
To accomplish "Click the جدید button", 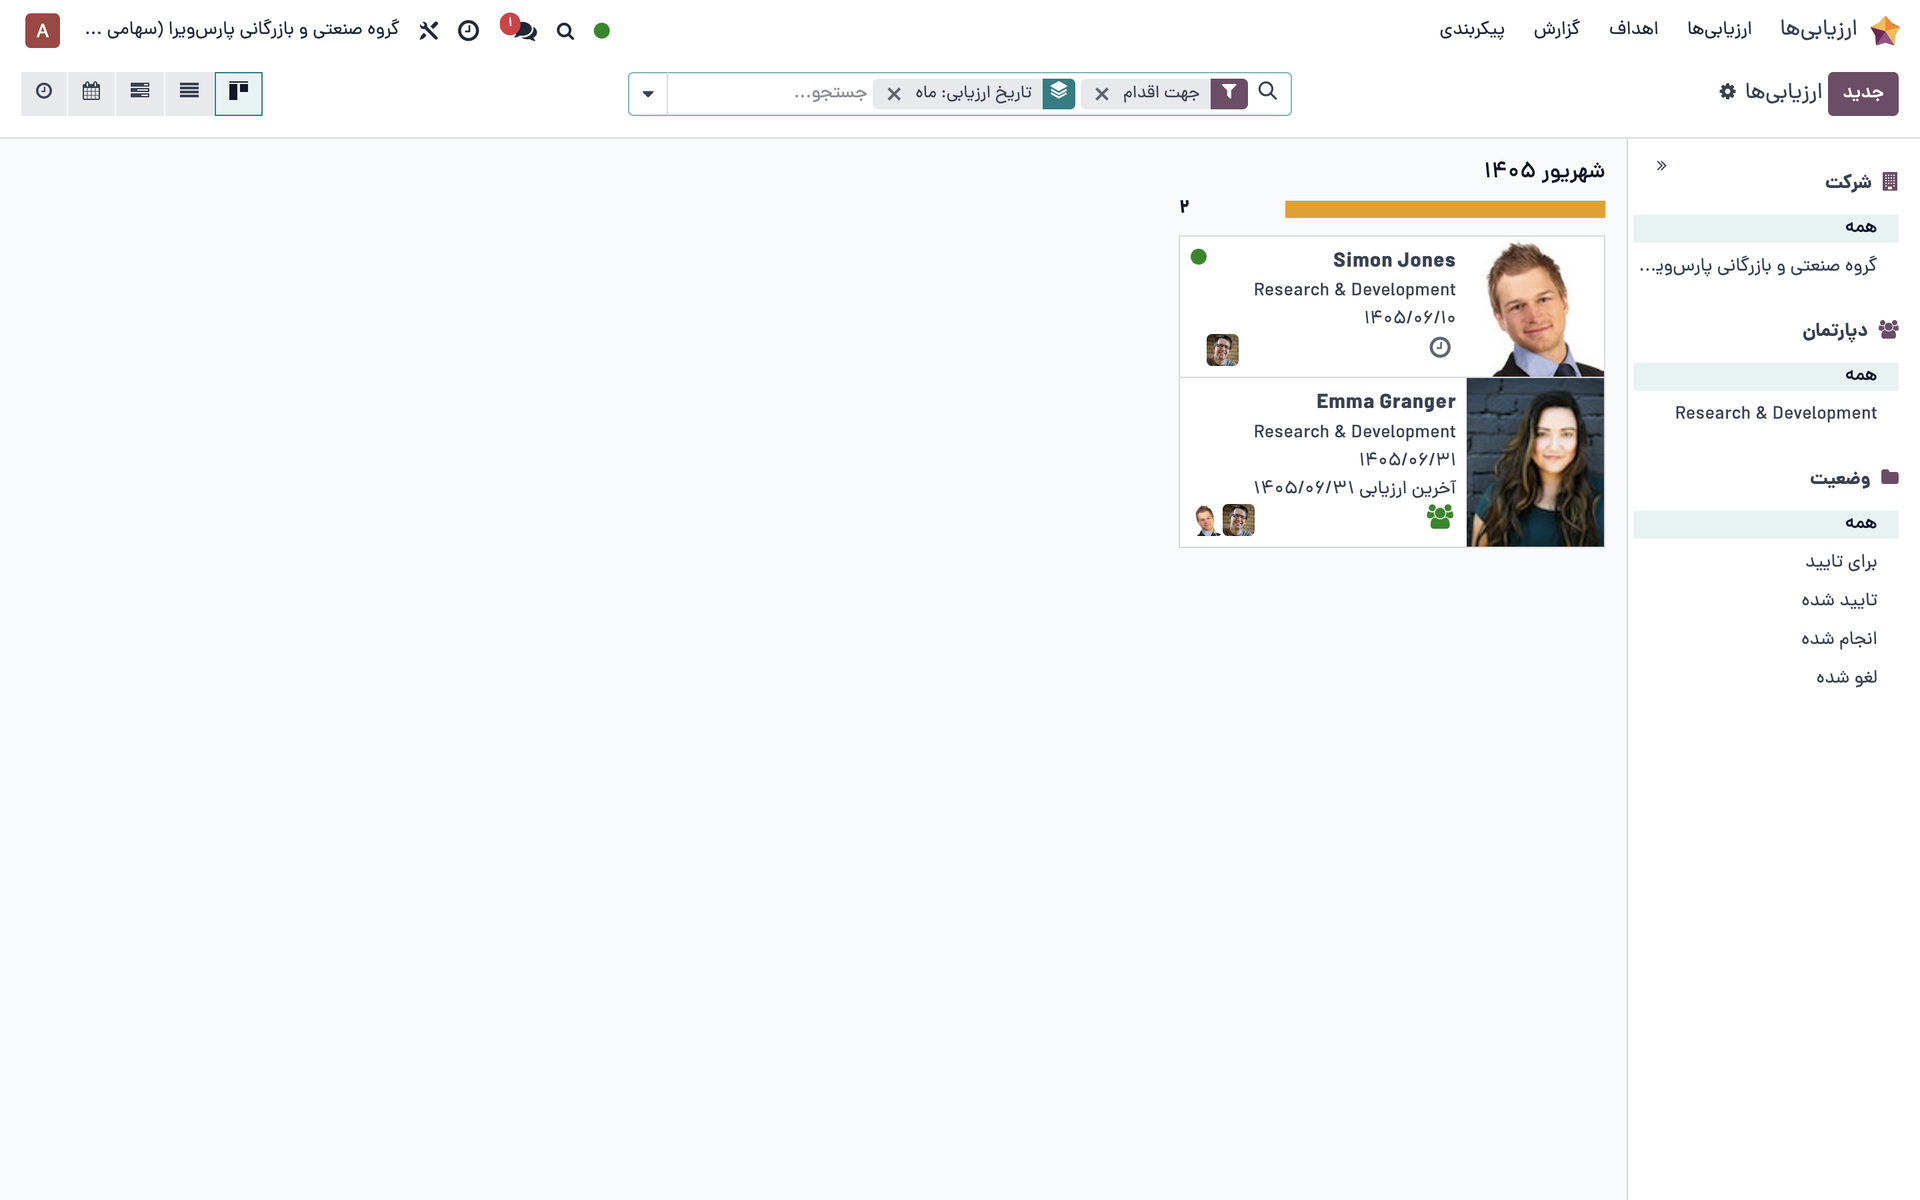I will [x=1863, y=93].
